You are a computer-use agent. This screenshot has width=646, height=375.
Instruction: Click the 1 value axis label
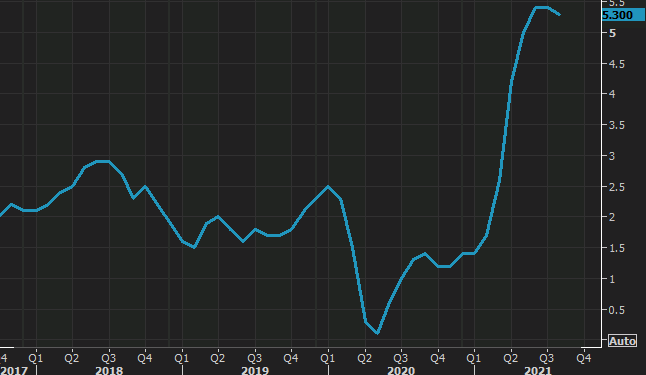coord(613,279)
